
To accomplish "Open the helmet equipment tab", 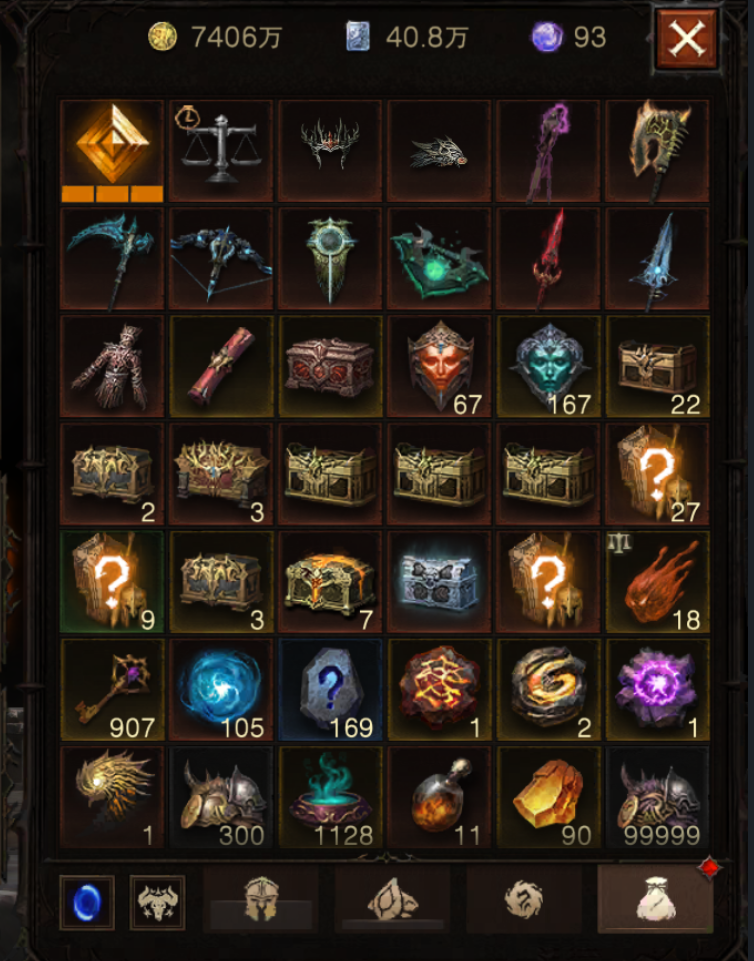I will (262, 899).
